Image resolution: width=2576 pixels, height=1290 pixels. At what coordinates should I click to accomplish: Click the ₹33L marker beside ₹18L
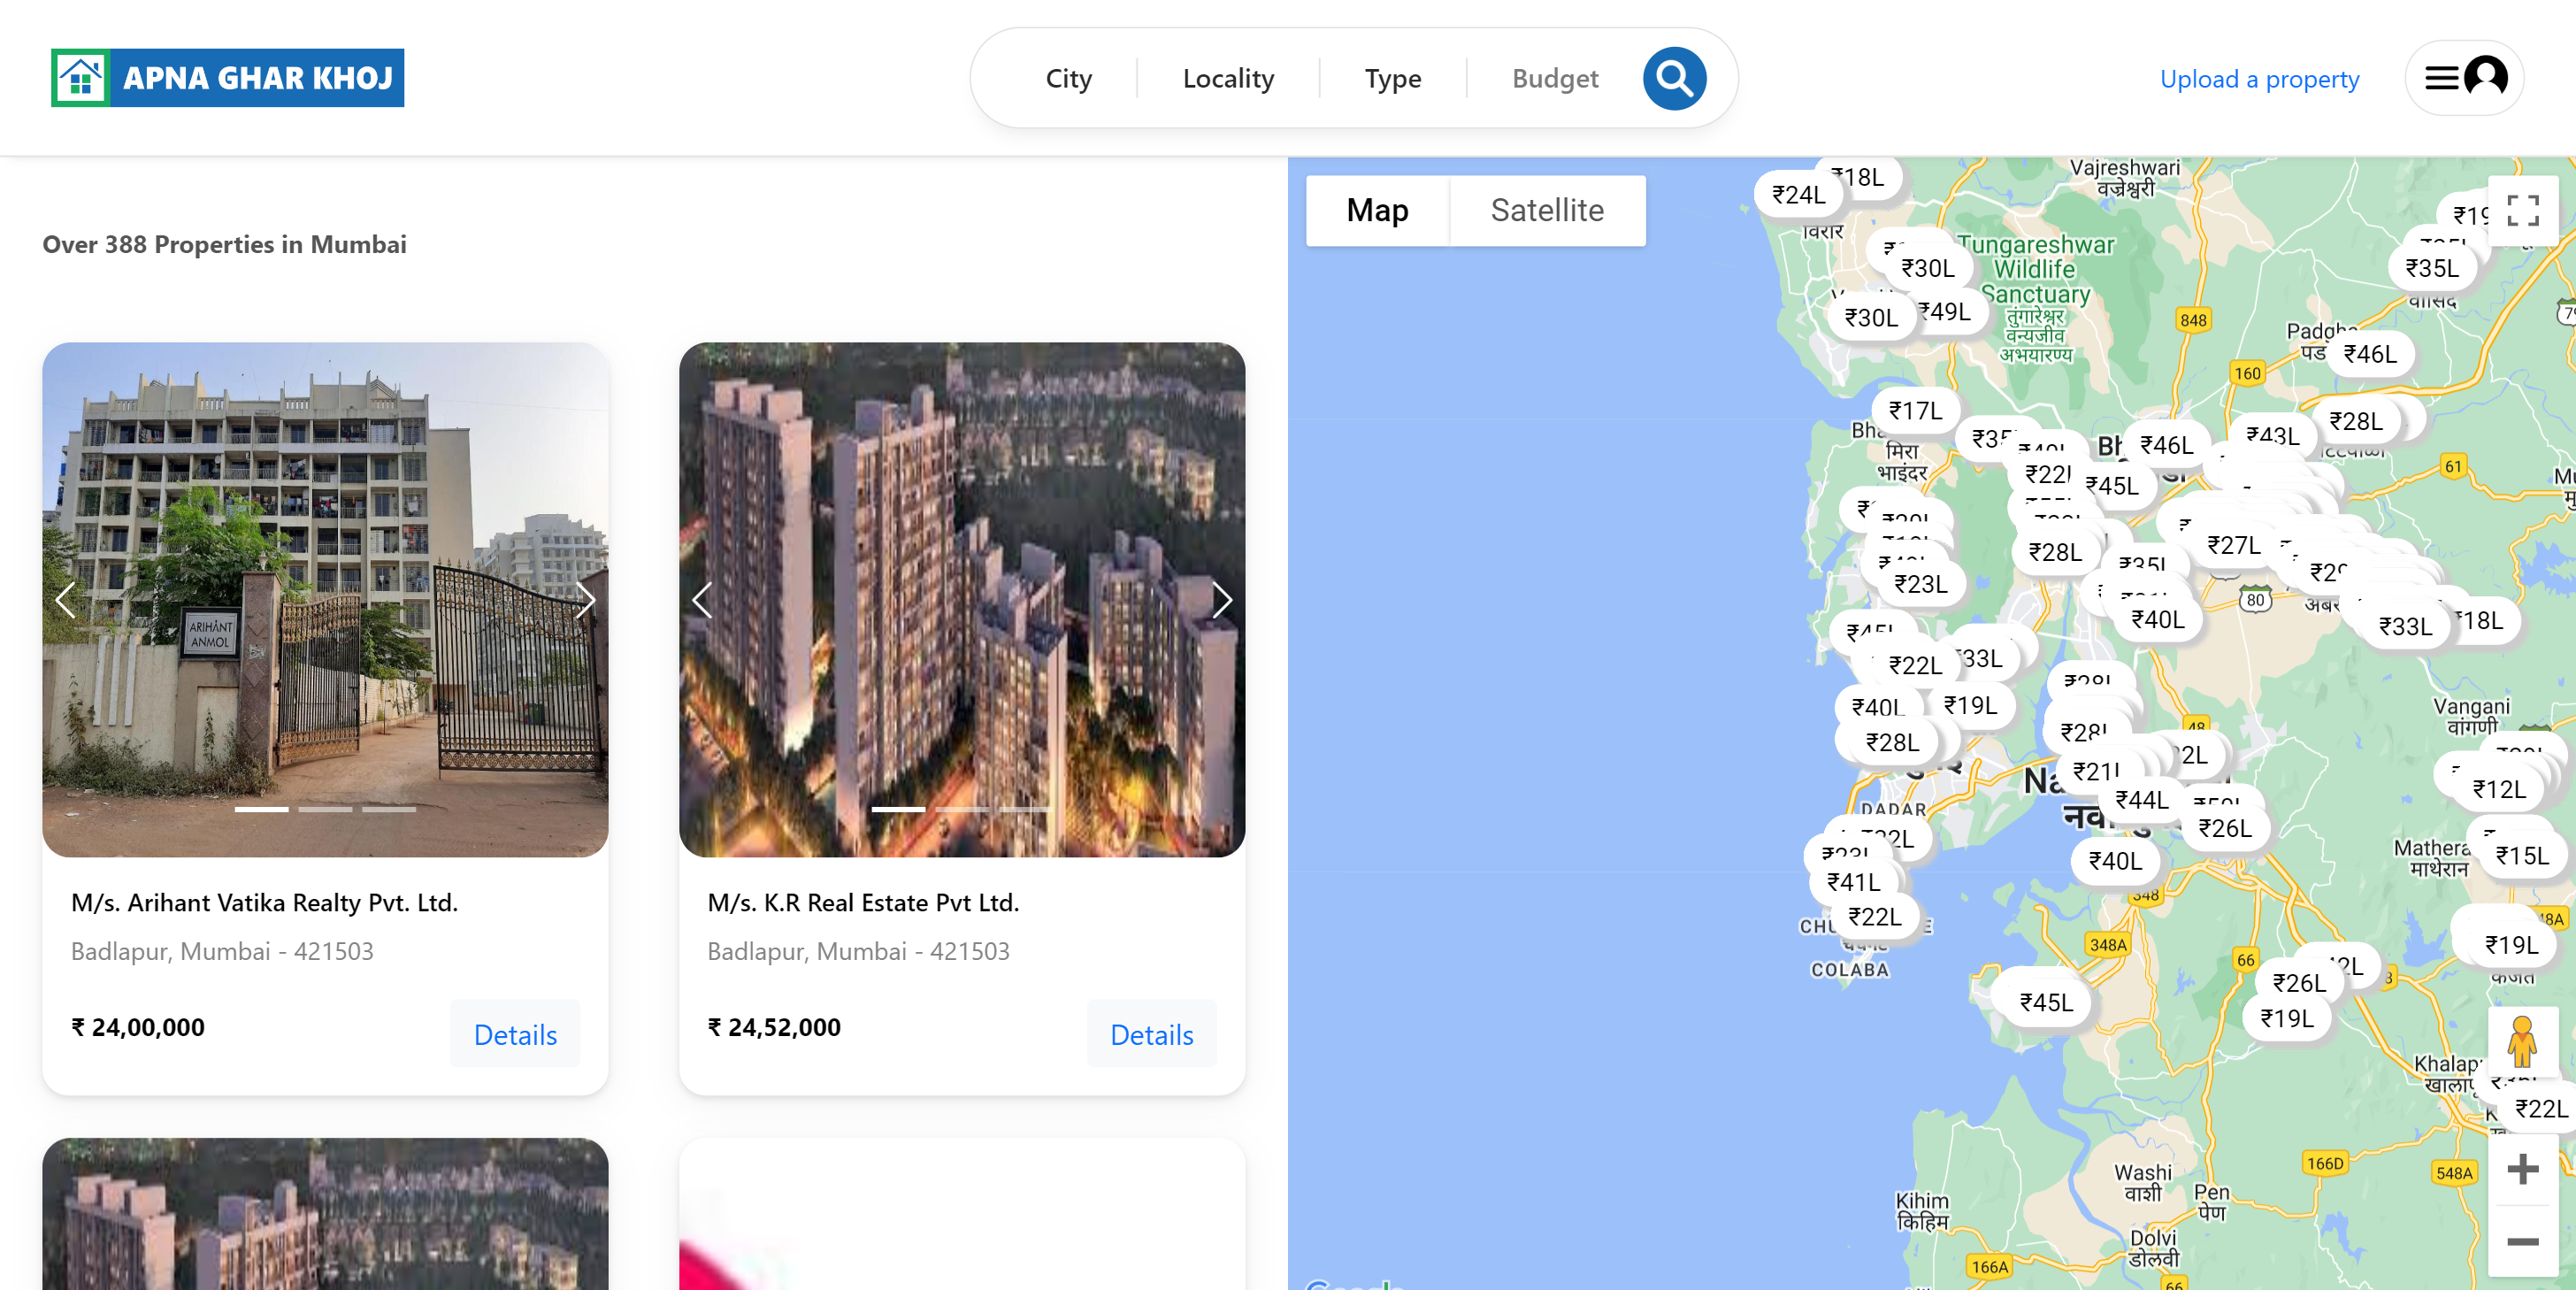2404,626
